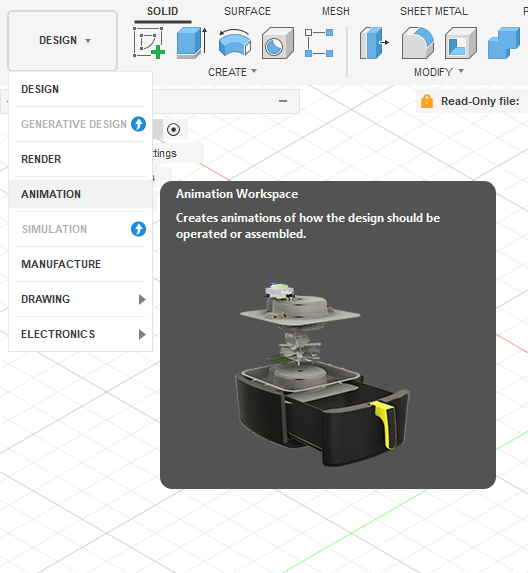This screenshot has height=573, width=528.
Task: Click the Fillet tool icon
Action: tap(418, 43)
